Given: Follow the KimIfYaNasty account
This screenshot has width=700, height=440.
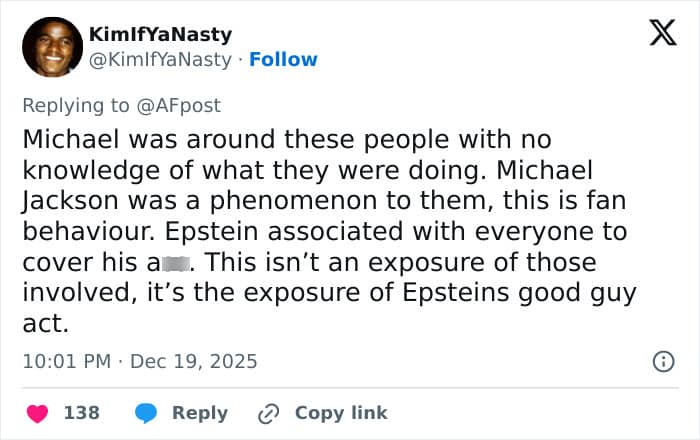Looking at the screenshot, I should 283,59.
